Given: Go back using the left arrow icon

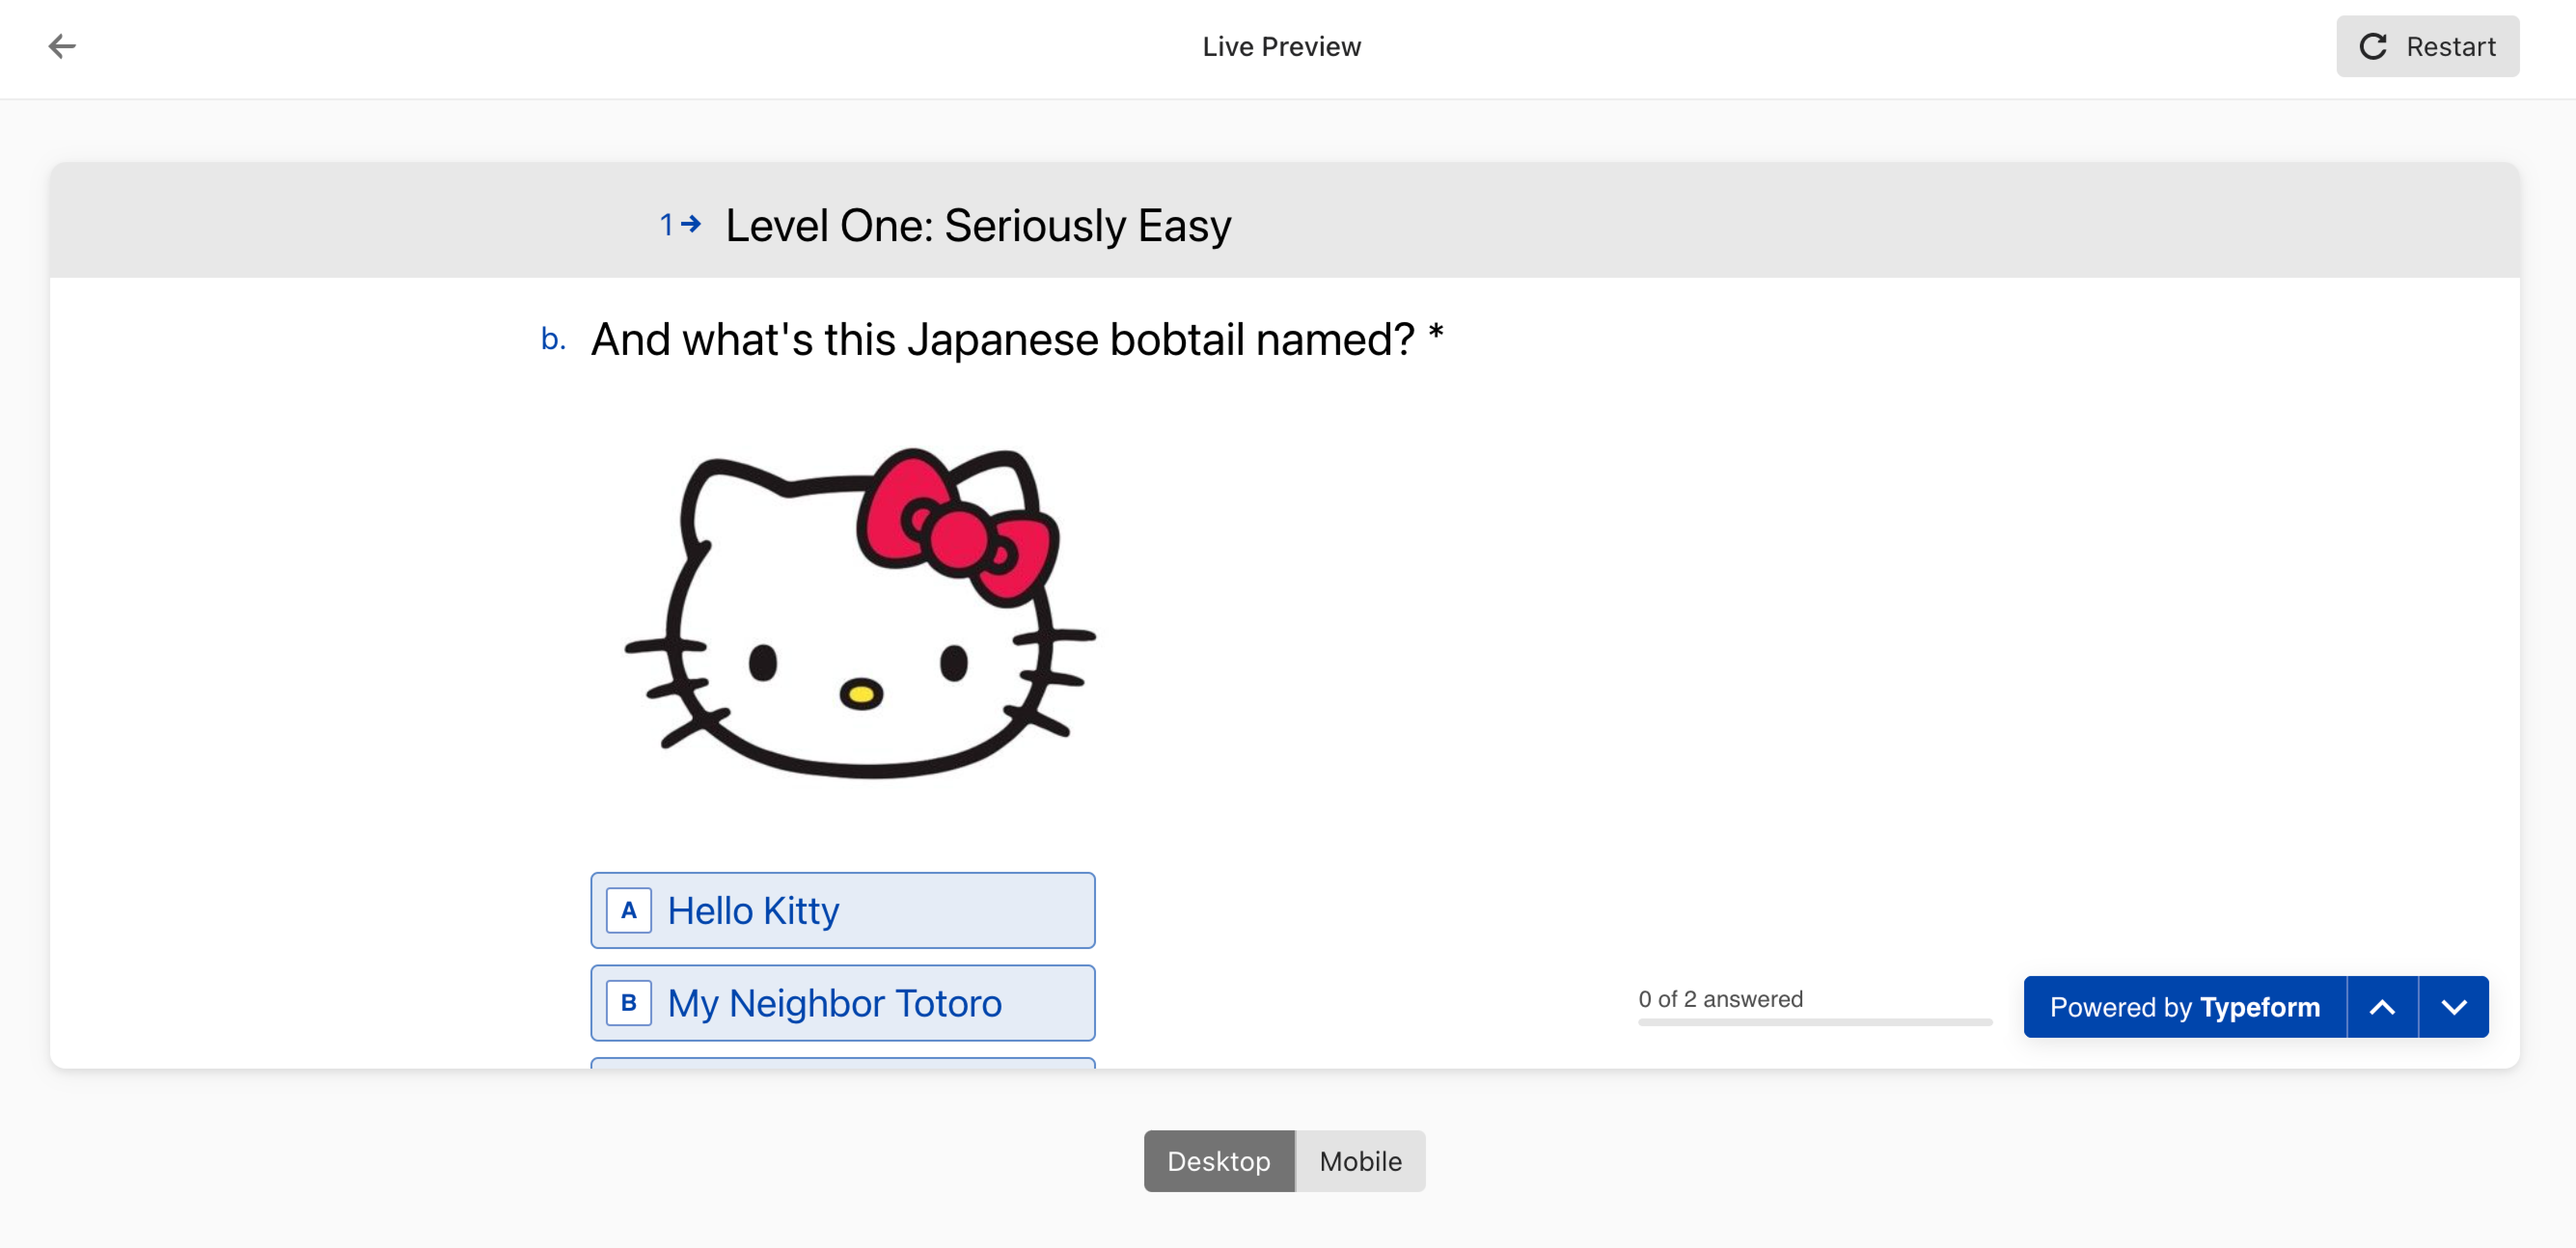Looking at the screenshot, I should 62,46.
